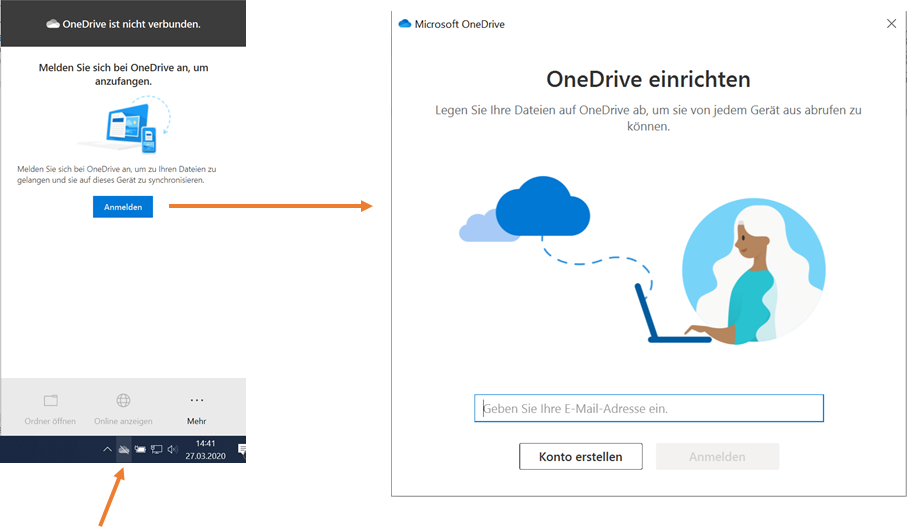Click the 'Online anzeigen' label text
Screen dimensions: 907x527
click(123, 421)
